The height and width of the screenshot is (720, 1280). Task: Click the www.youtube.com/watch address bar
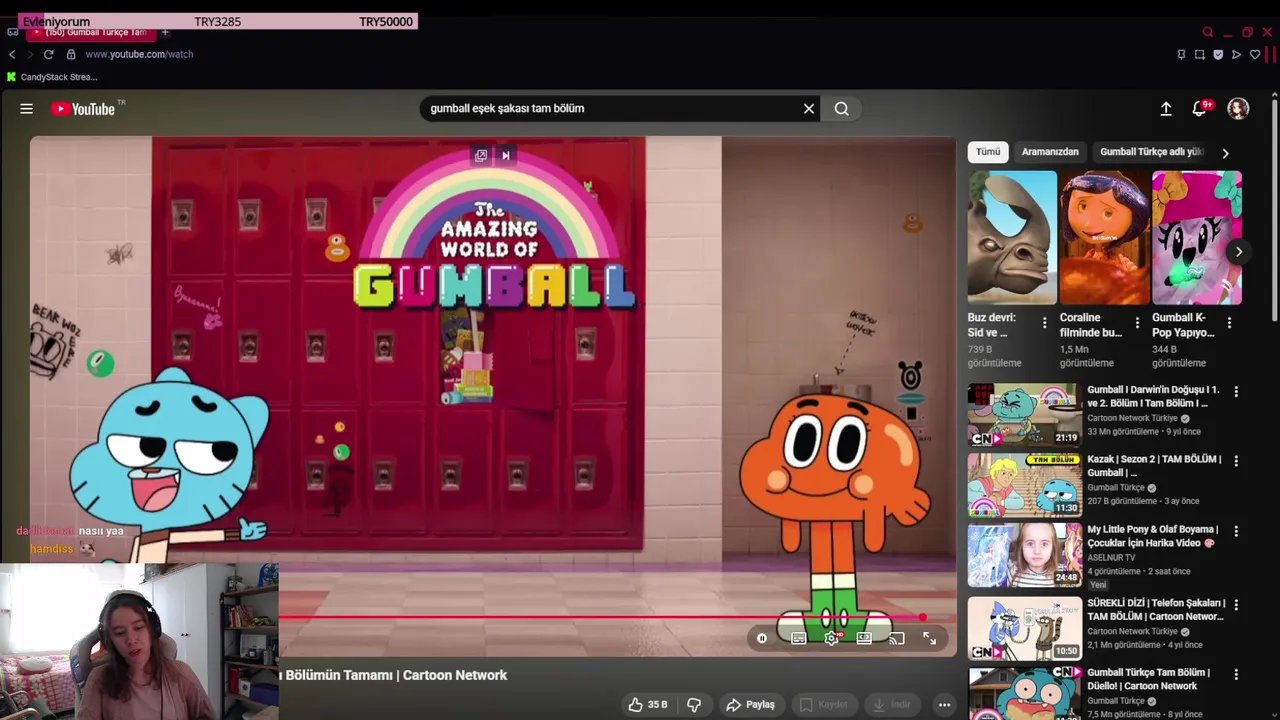tap(139, 54)
